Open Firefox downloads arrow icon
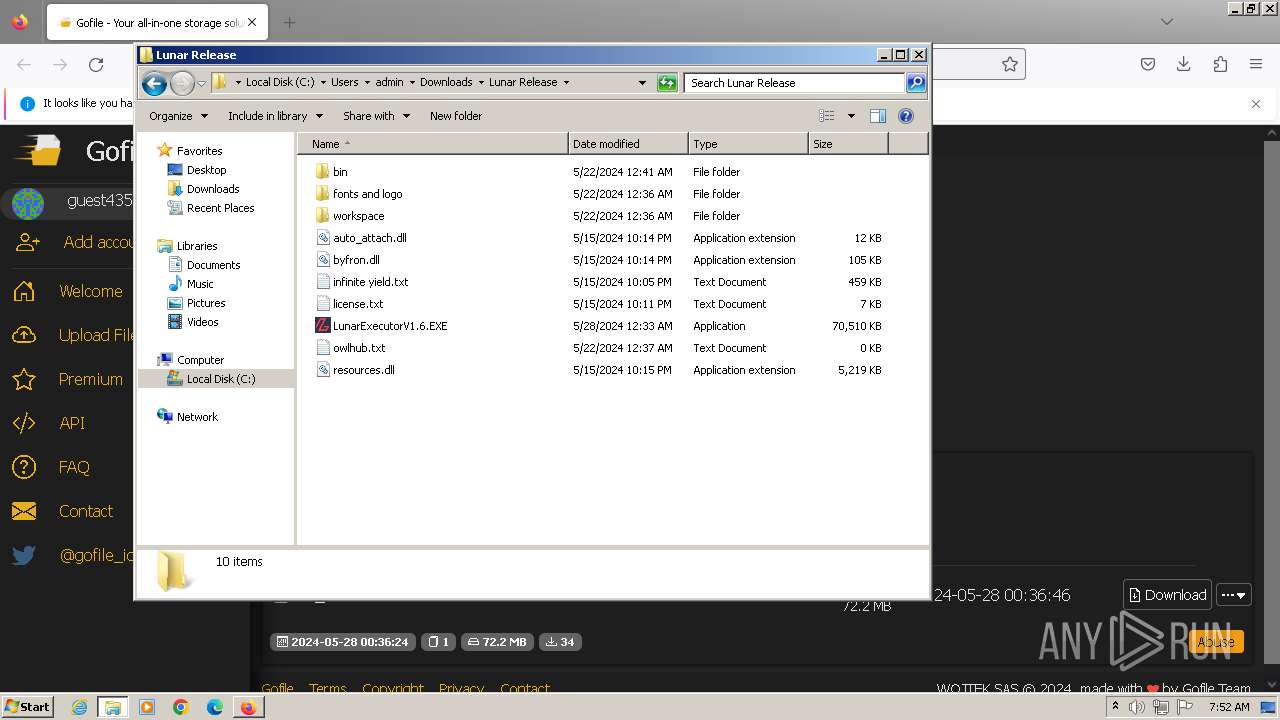The width and height of the screenshot is (1280, 720). click(x=1184, y=64)
